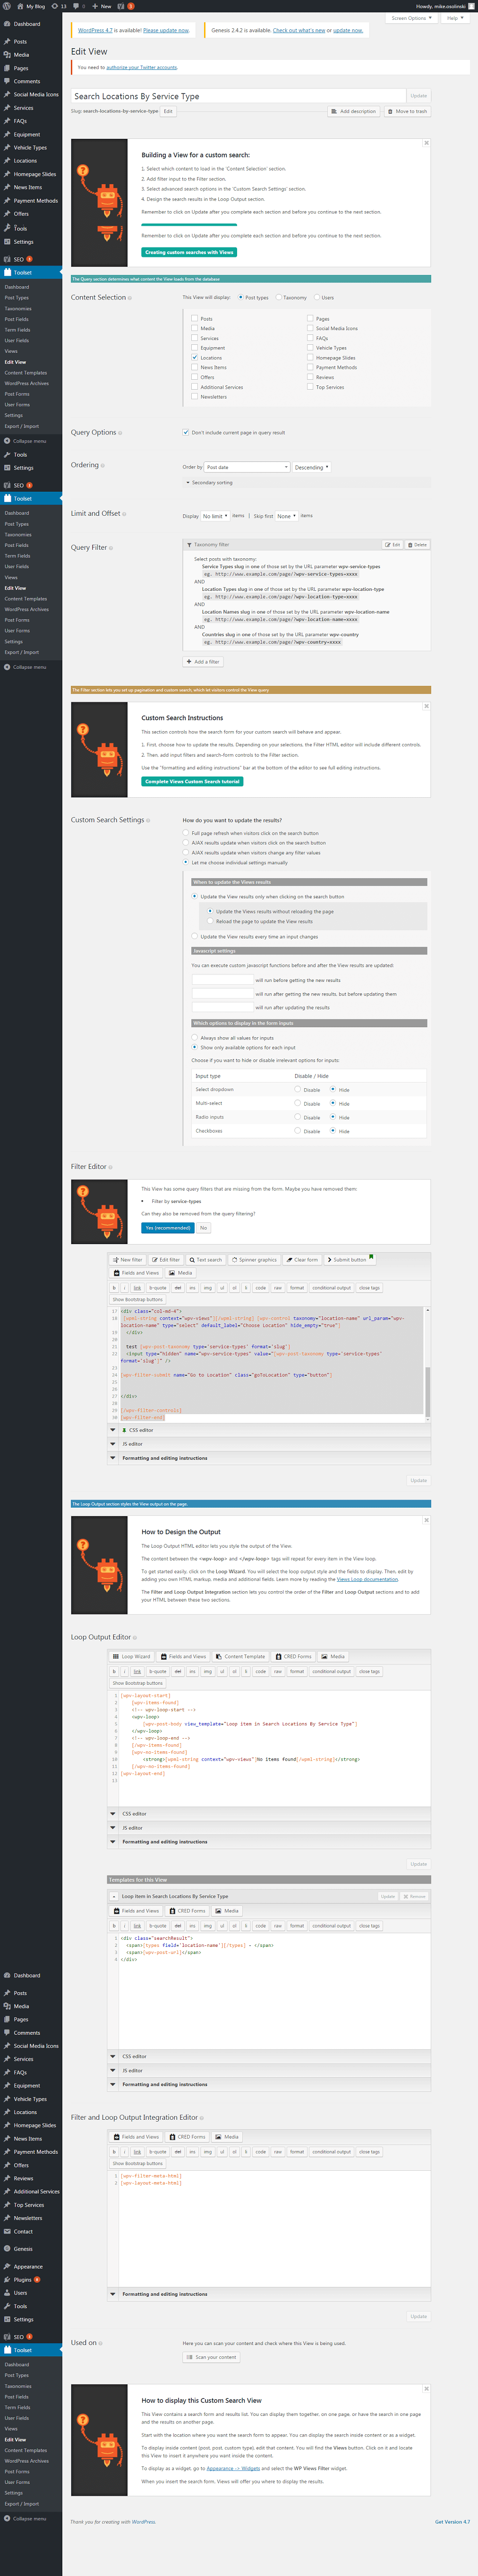Click the view title input field

238,96
